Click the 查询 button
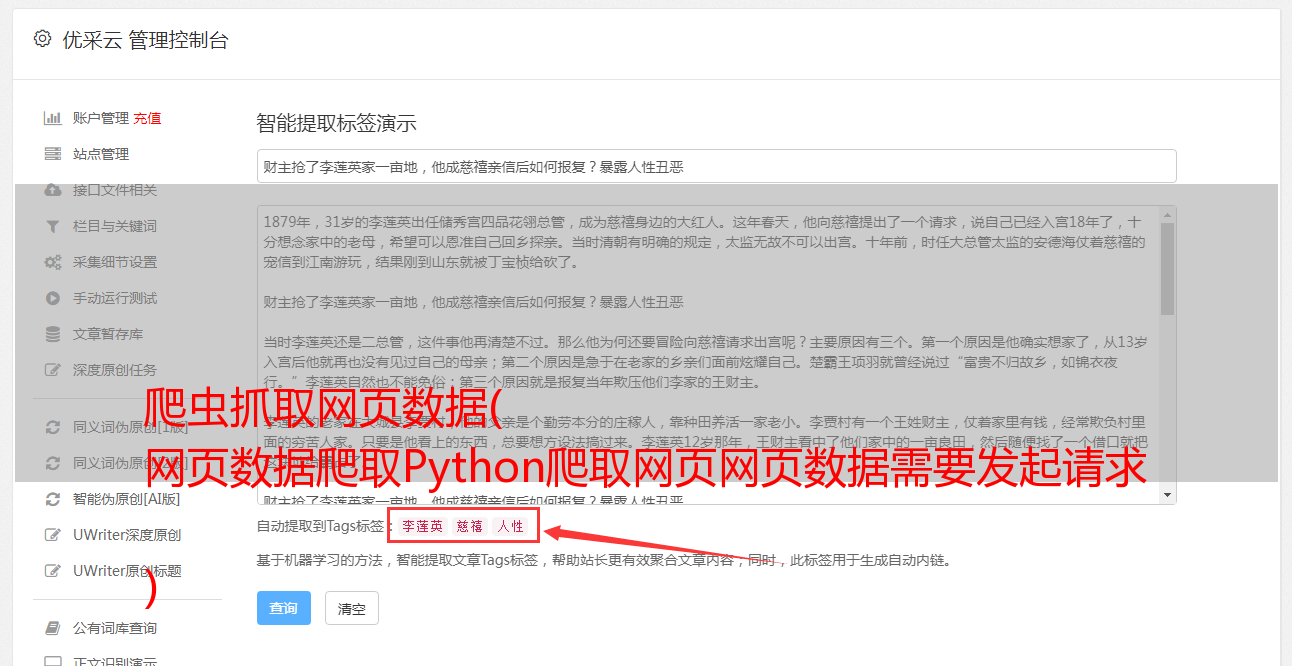The image size is (1292, 666). pos(284,608)
